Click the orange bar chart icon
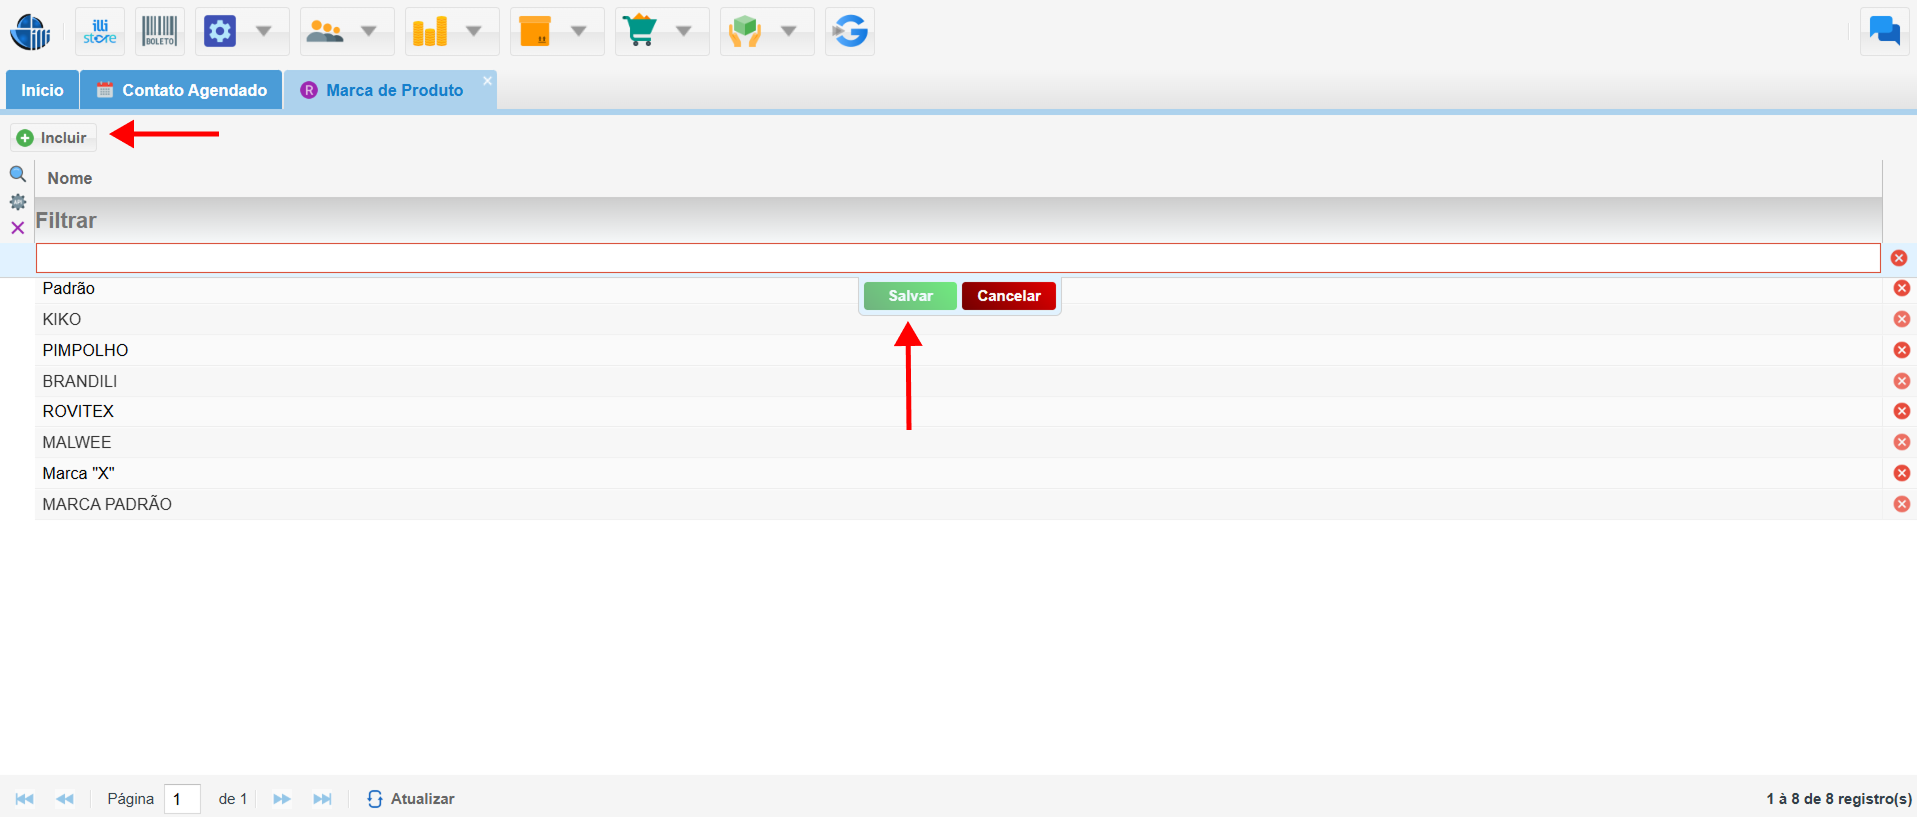 (430, 32)
